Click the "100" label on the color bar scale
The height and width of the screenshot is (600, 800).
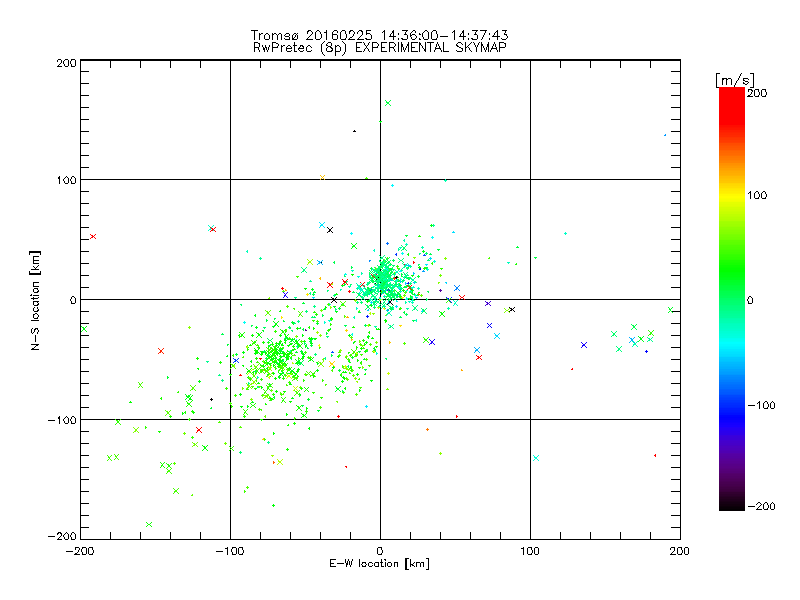[757, 195]
